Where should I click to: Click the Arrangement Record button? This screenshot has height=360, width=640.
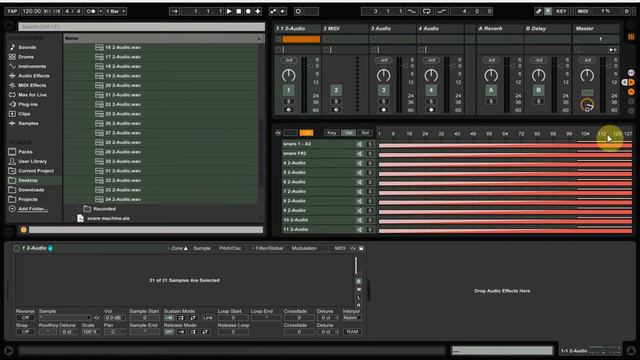coord(248,11)
